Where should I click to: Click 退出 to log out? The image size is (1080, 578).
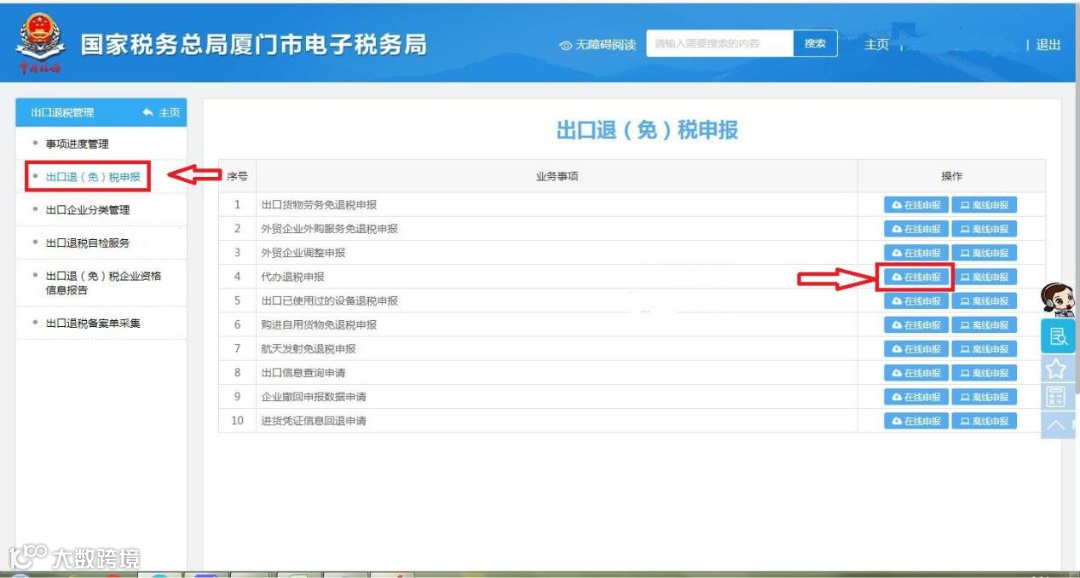click(x=1048, y=45)
